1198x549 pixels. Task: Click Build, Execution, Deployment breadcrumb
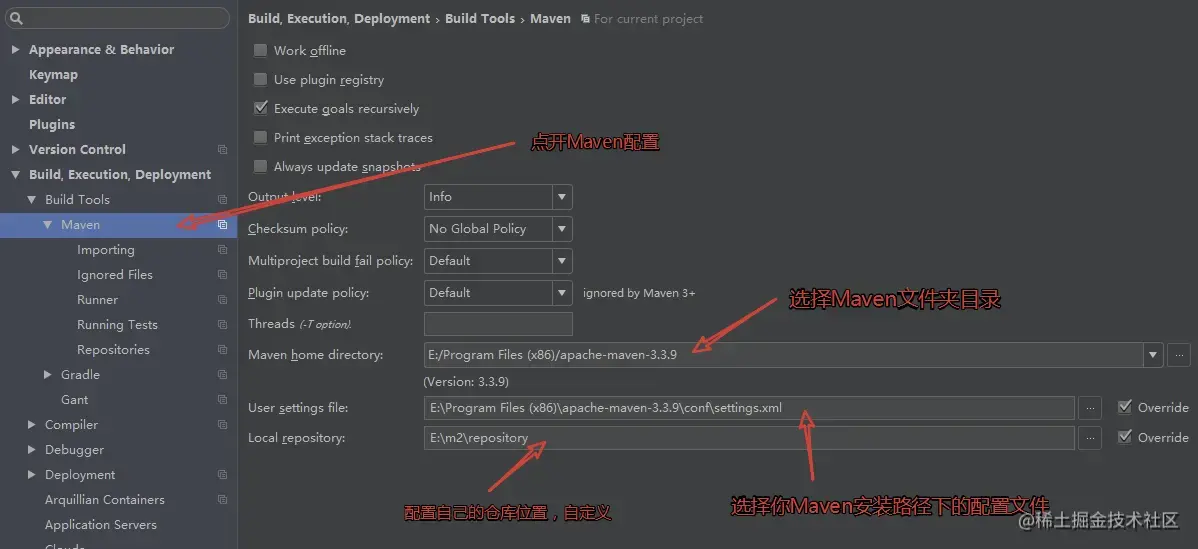(339, 18)
